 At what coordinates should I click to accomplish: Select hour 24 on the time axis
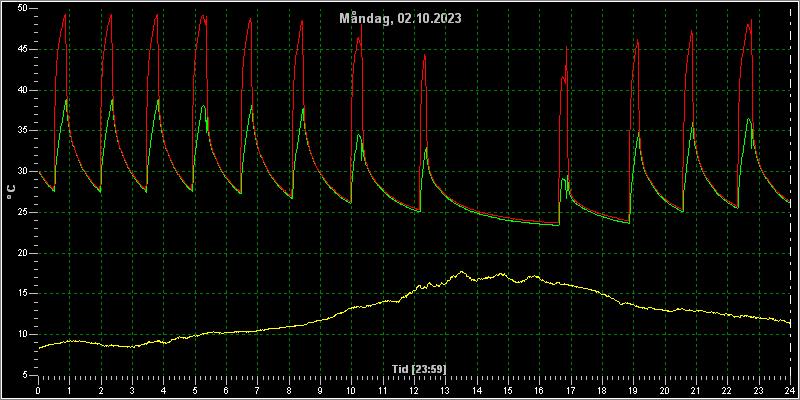point(790,390)
